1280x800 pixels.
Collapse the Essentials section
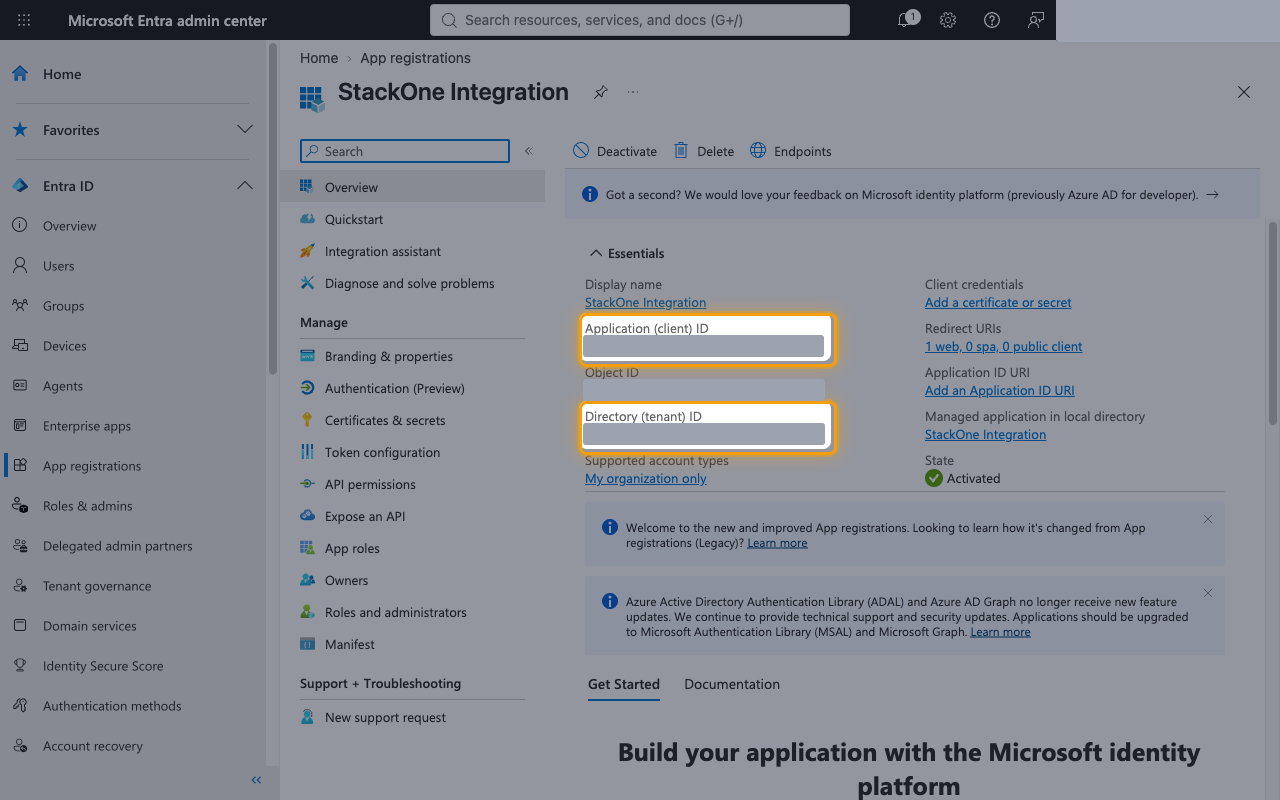pyautogui.click(x=626, y=253)
